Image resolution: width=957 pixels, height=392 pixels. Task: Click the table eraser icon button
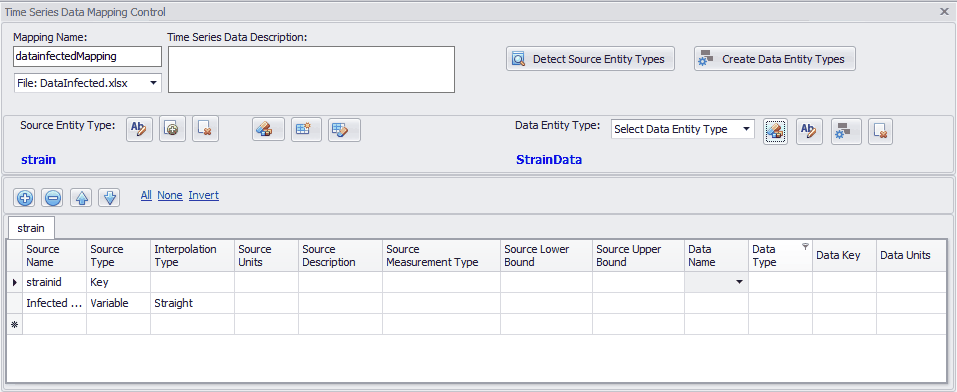coord(344,129)
